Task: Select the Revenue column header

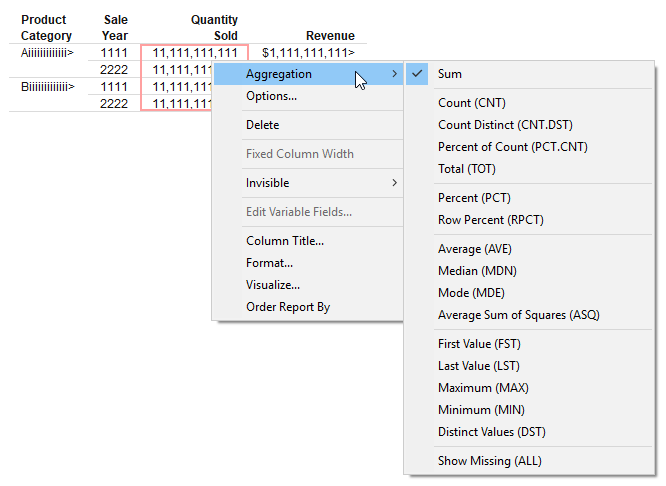Action: click(x=330, y=36)
